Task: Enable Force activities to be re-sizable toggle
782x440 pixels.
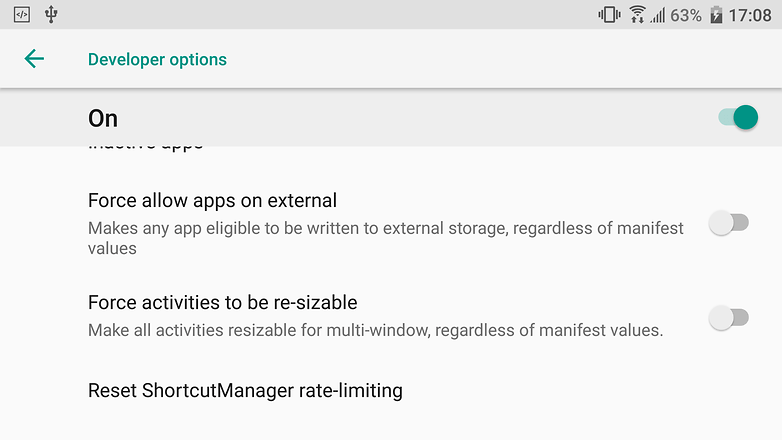Action: (x=729, y=318)
